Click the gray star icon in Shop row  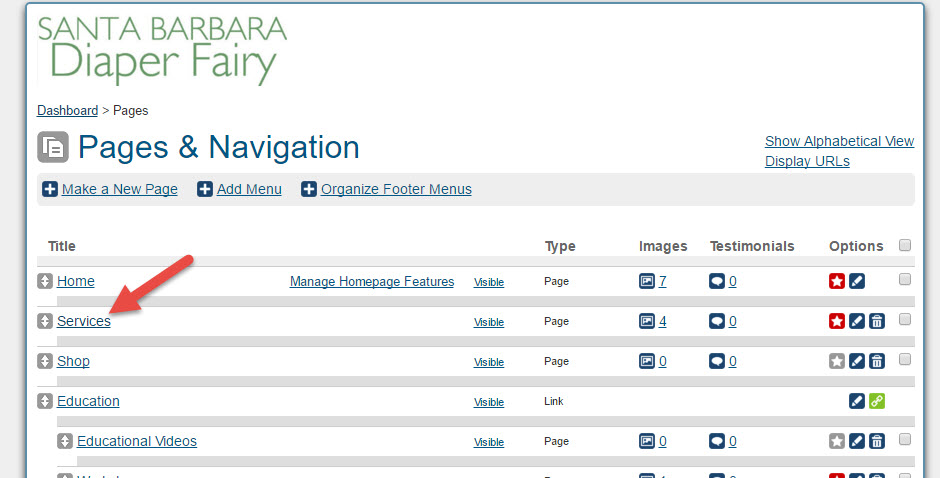(837, 361)
